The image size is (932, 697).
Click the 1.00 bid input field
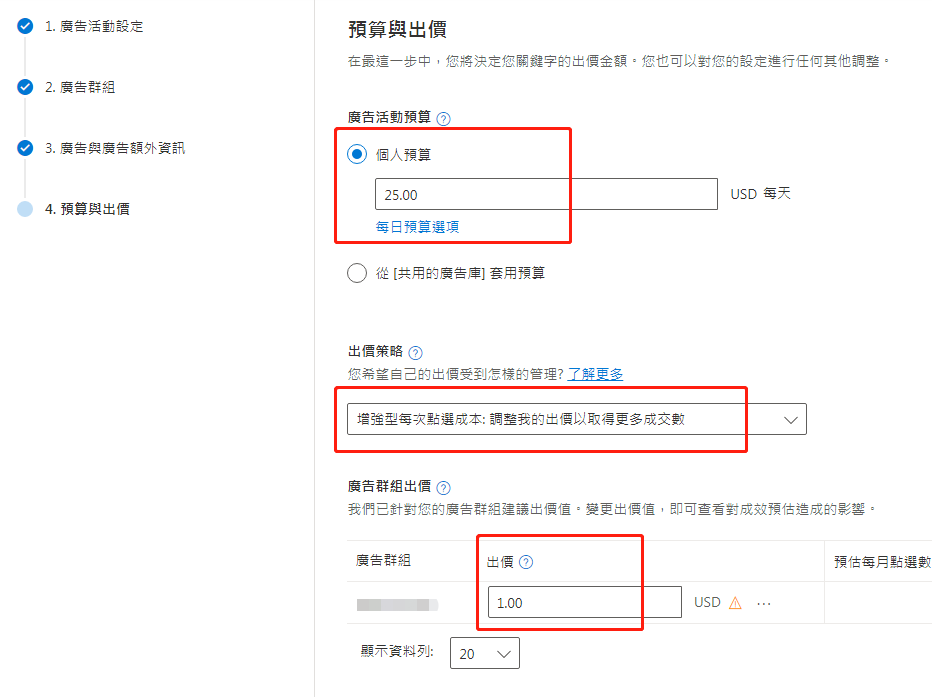click(x=583, y=602)
